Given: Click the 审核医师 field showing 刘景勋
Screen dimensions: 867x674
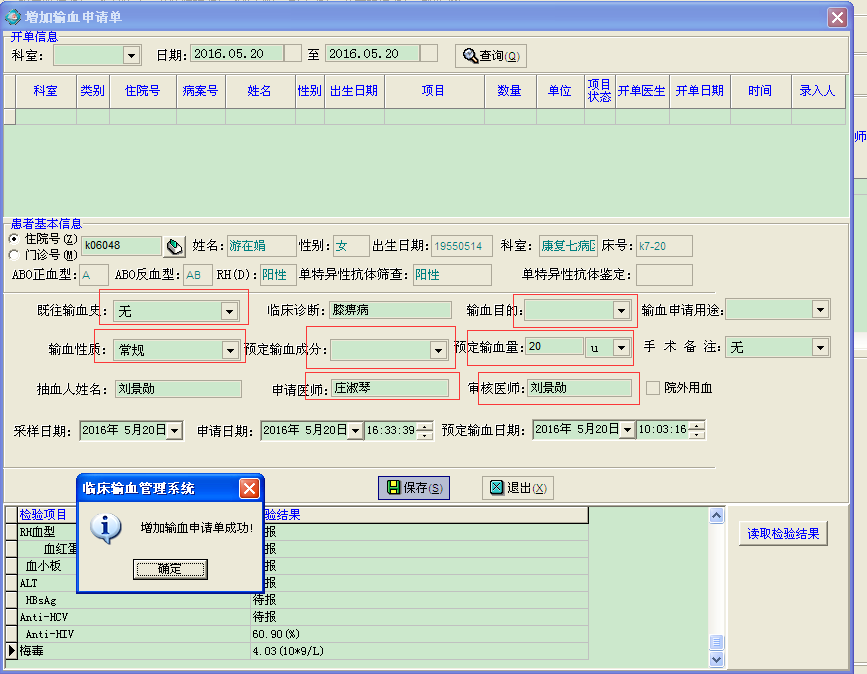Looking at the screenshot, I should click(579, 388).
